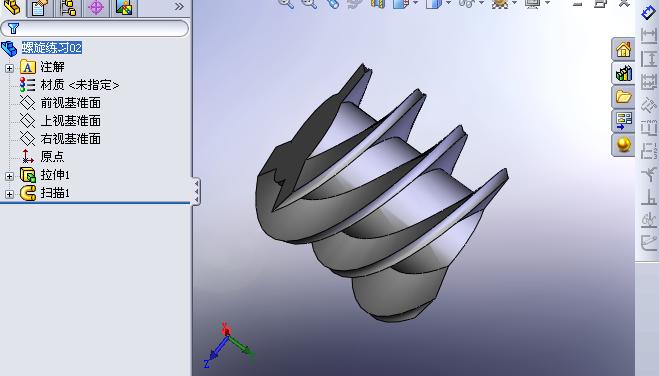
Task: Open the View Settings dropdown arrow
Action: click(547, 3)
